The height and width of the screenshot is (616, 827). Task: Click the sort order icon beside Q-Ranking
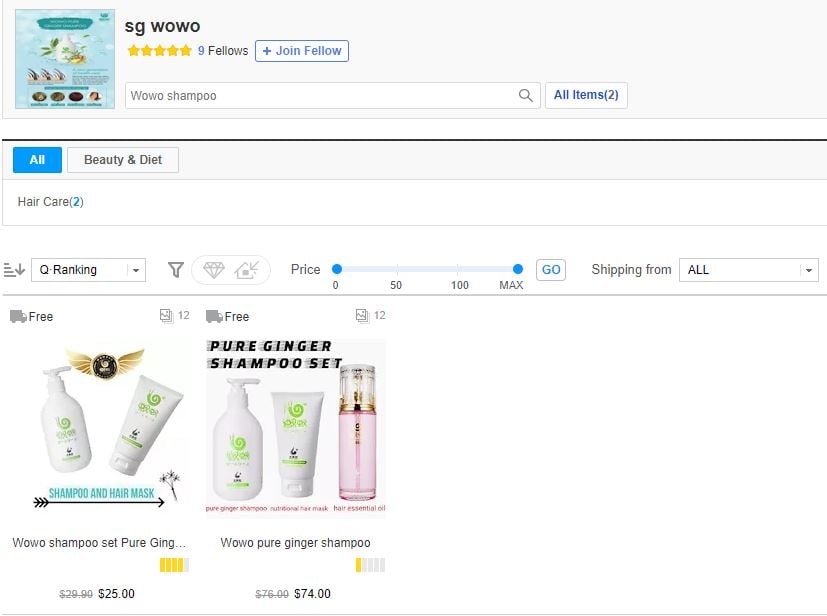tap(14, 270)
